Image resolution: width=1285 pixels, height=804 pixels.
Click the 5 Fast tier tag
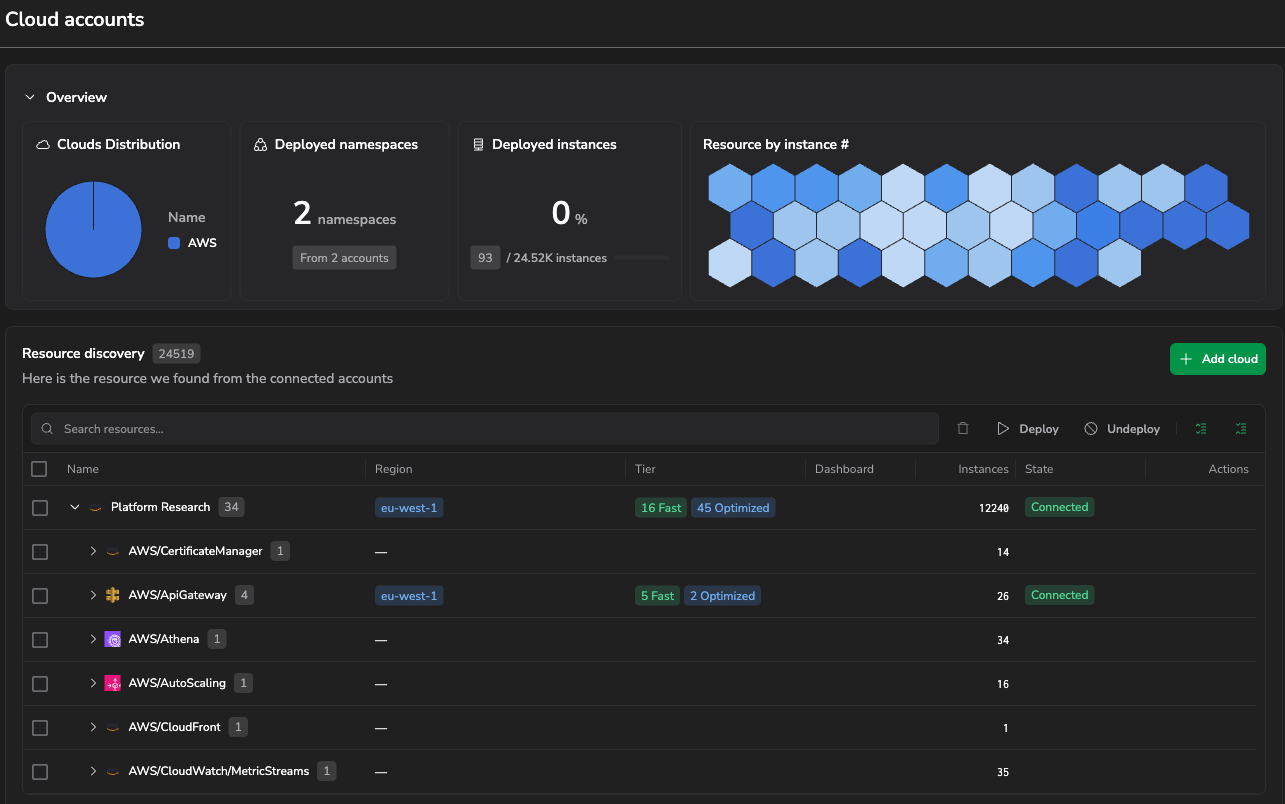(x=657, y=596)
